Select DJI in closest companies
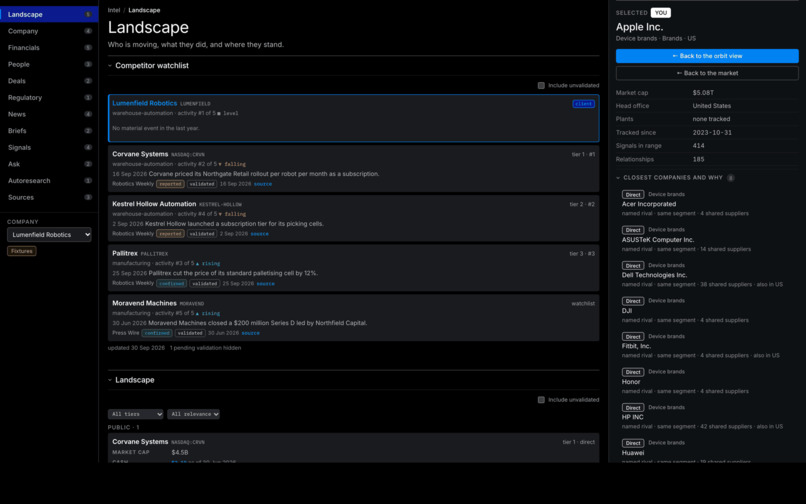This screenshot has height=504, width=806. click(x=627, y=311)
